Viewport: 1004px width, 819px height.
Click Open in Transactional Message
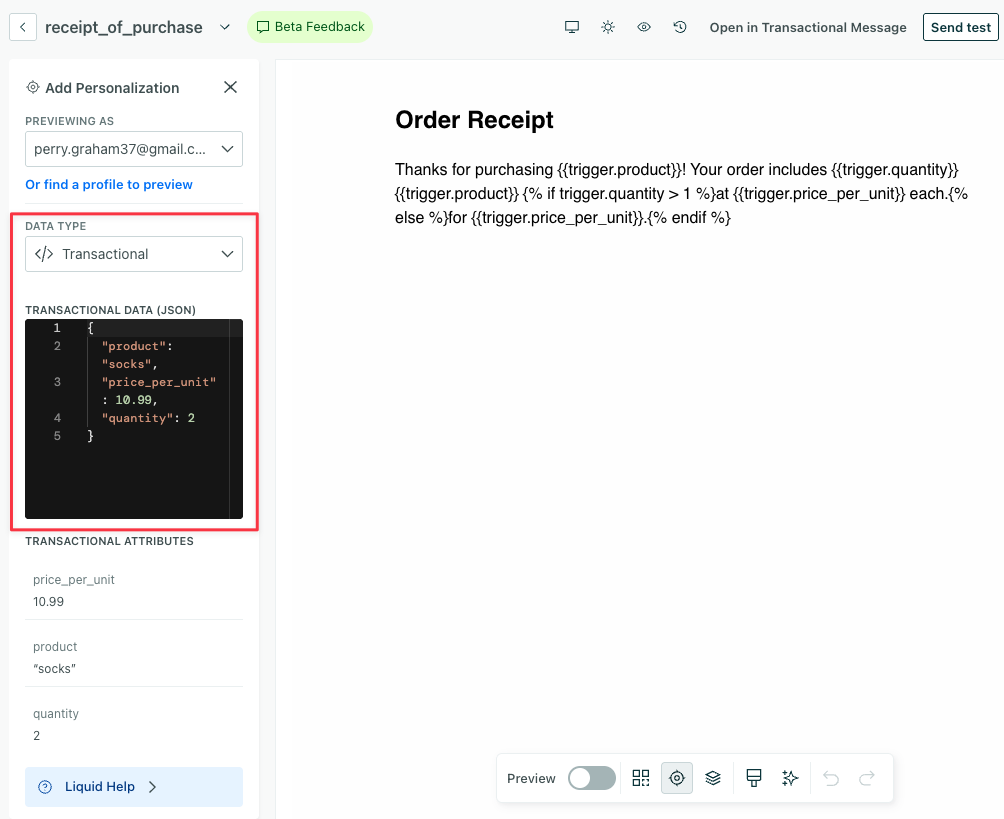coord(807,27)
